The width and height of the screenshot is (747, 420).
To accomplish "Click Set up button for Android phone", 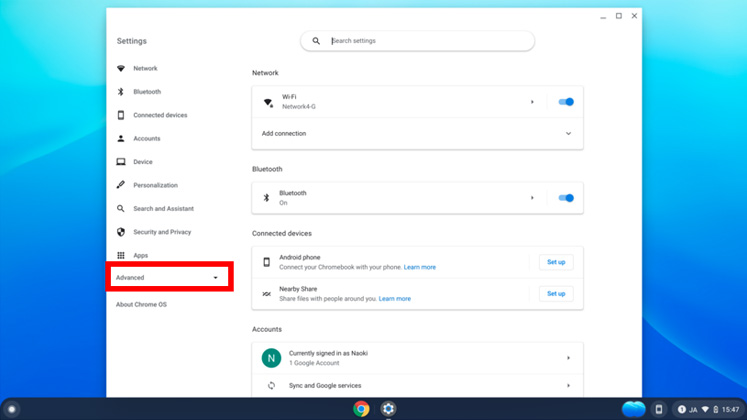I will point(556,262).
